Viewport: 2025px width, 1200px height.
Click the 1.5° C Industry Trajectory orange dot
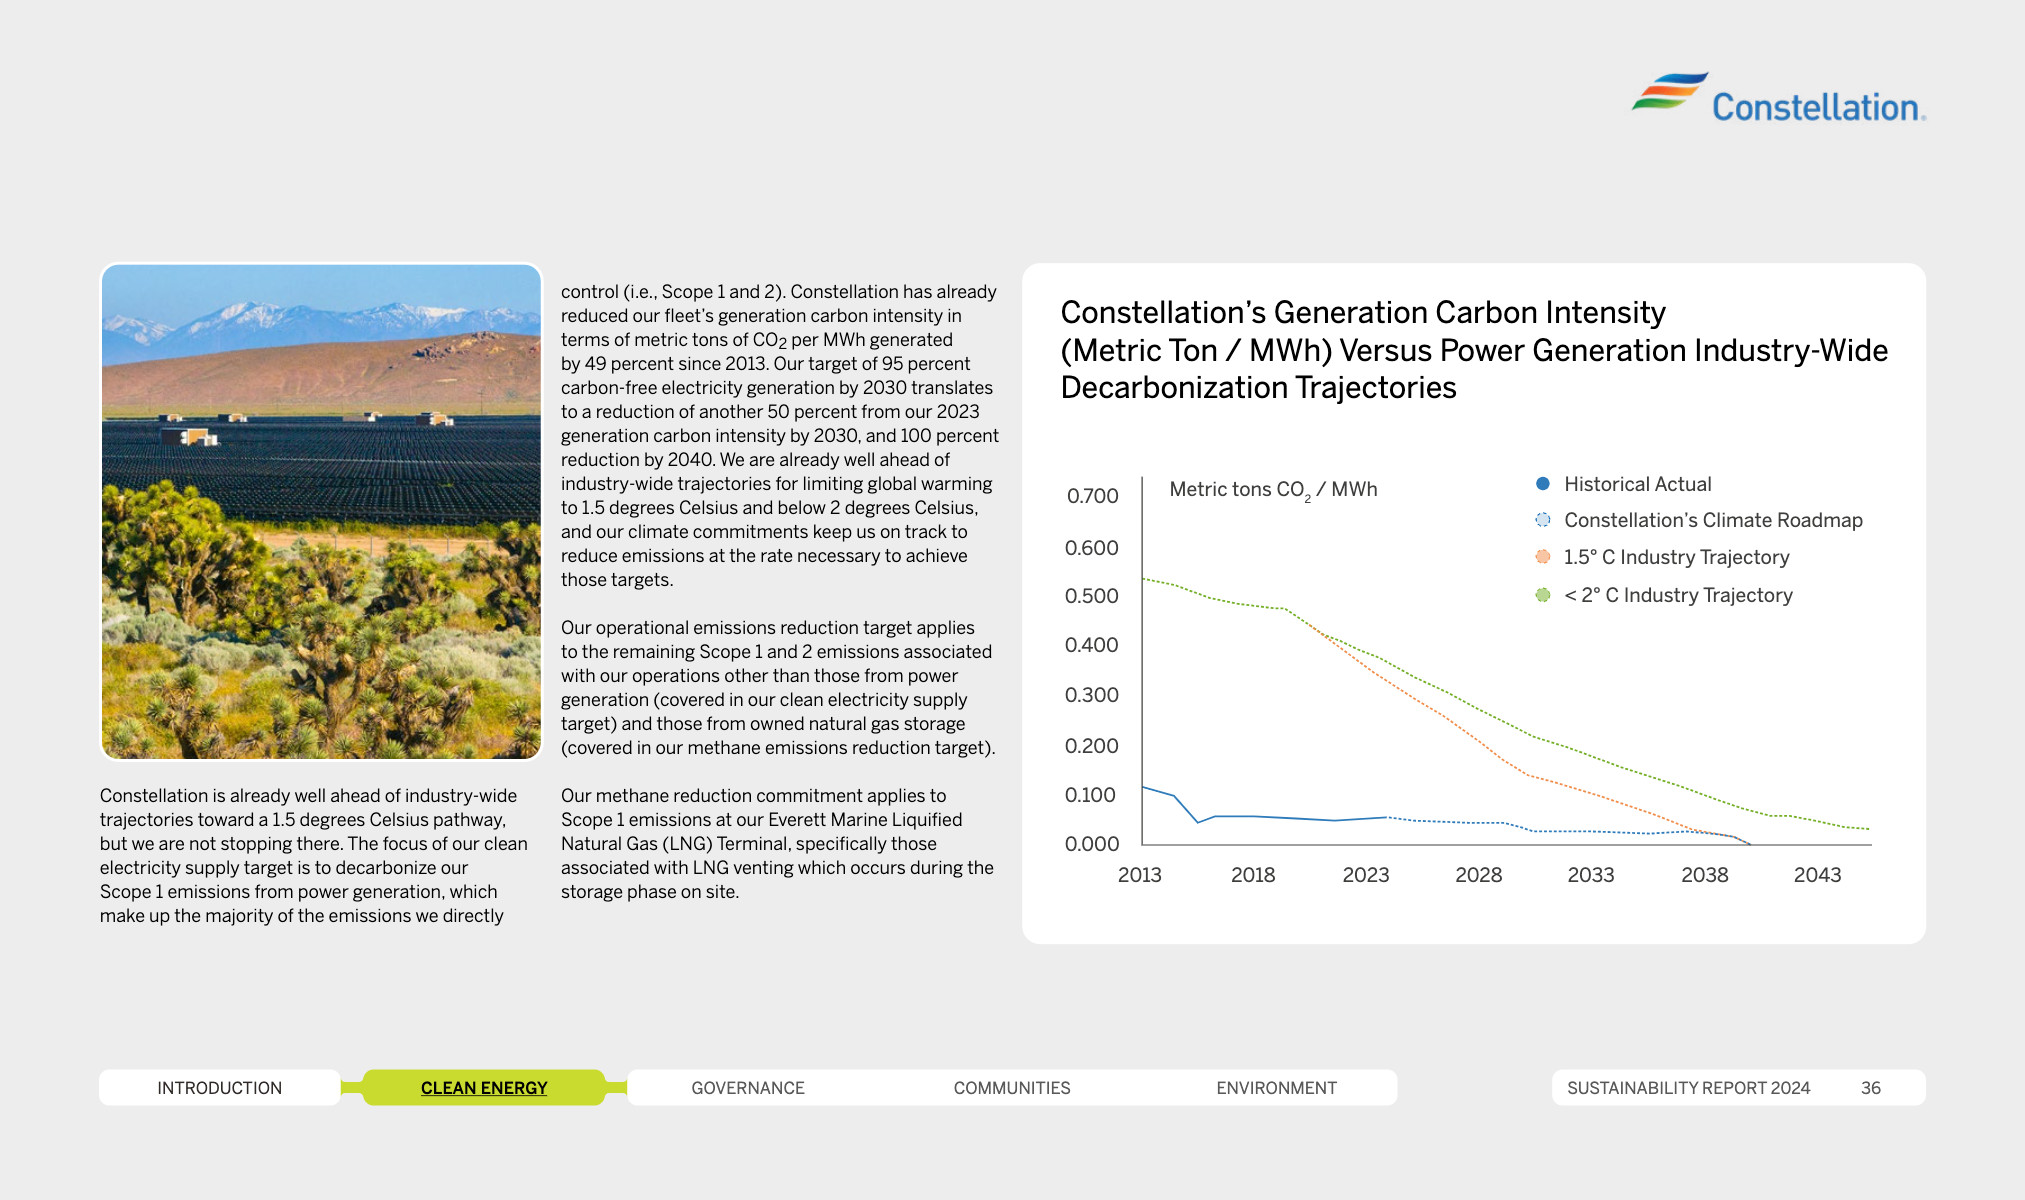[1542, 557]
